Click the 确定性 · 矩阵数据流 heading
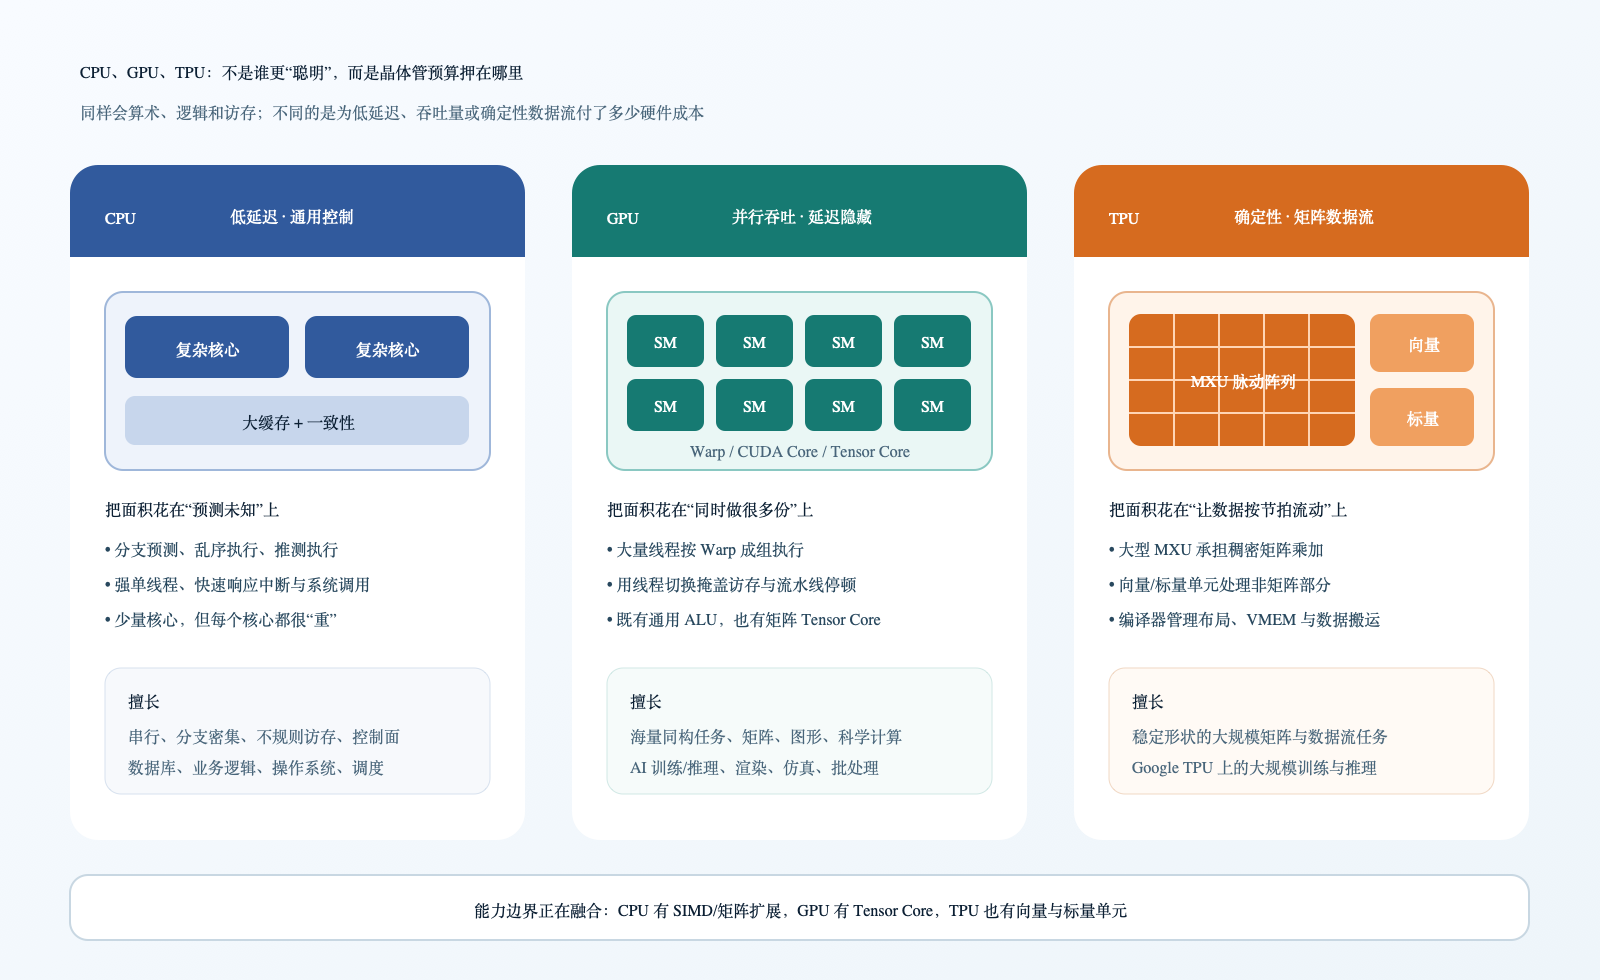The image size is (1600, 980). coord(1303,217)
